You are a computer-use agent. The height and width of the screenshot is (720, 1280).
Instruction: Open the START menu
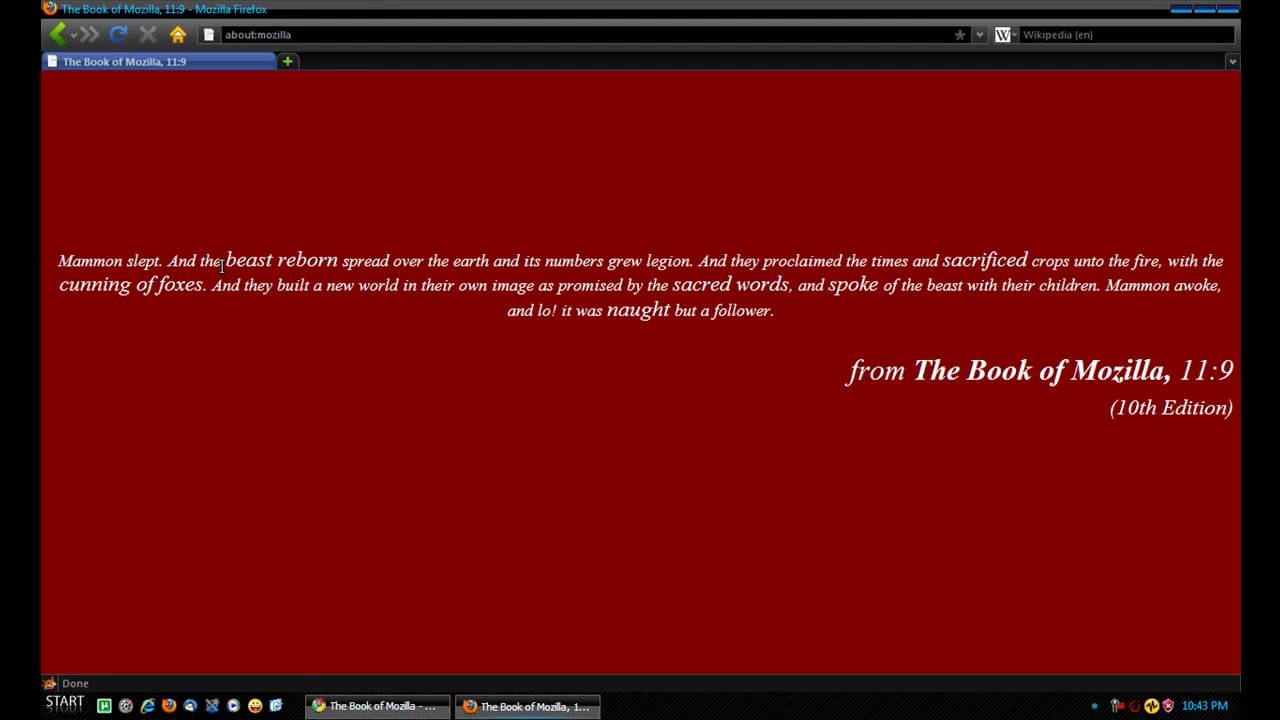coord(65,703)
